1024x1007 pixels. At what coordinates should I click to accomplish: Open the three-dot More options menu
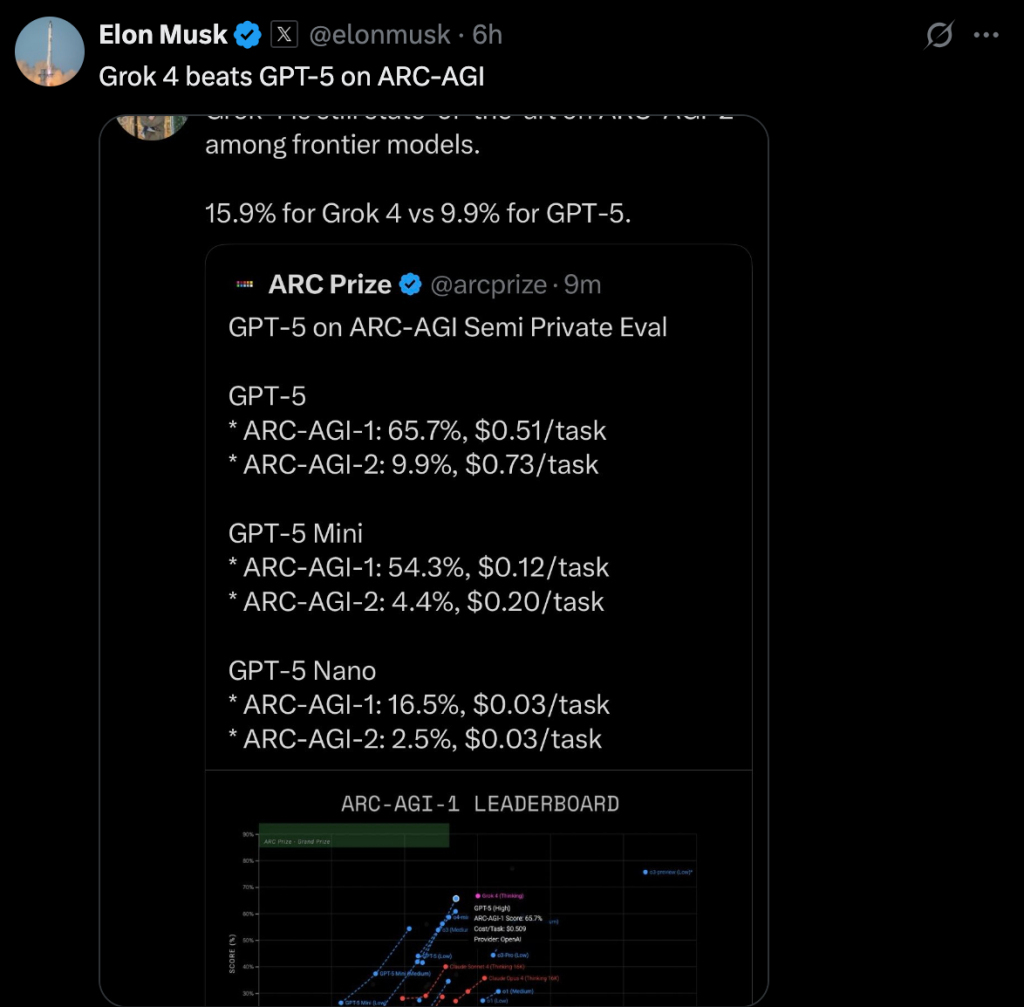987,36
